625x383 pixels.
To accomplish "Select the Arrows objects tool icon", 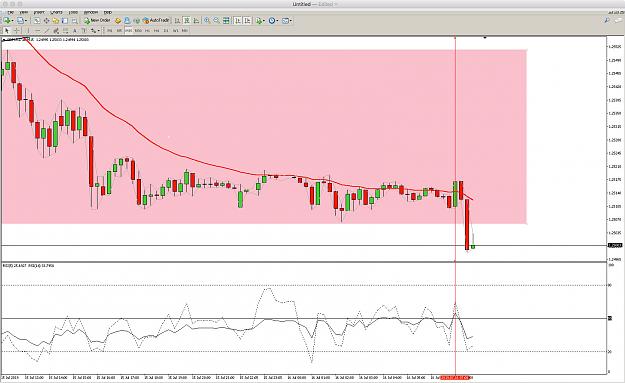I will click(94, 30).
